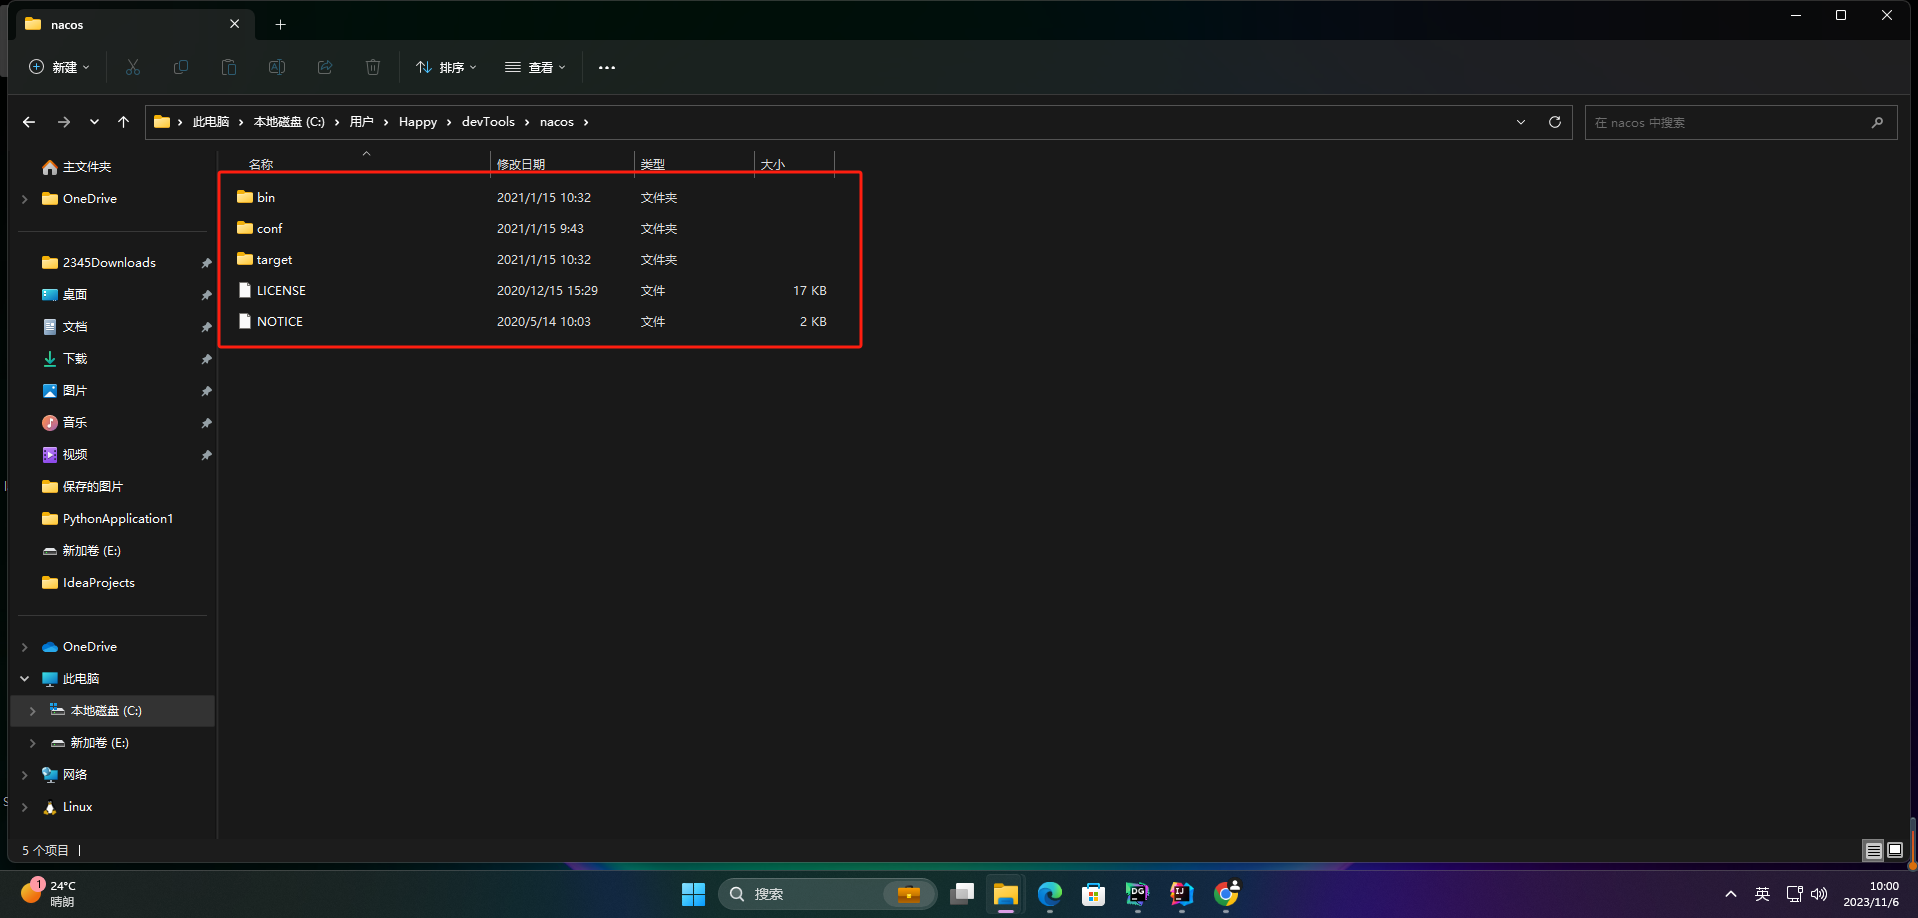The image size is (1918, 918).
Task: Open File Explorer taskbar icon
Action: click(x=1006, y=894)
